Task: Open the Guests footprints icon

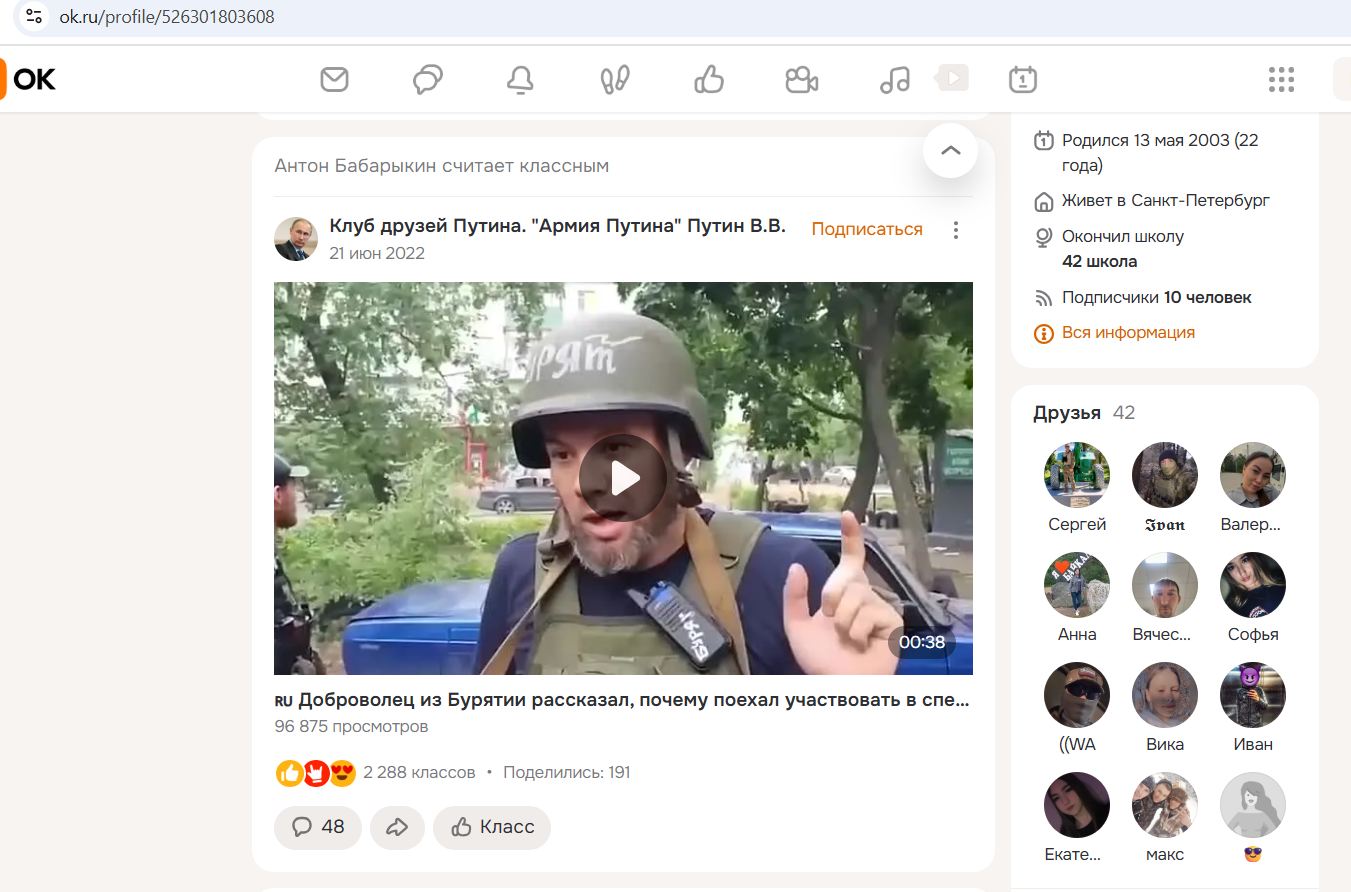Action: point(615,80)
